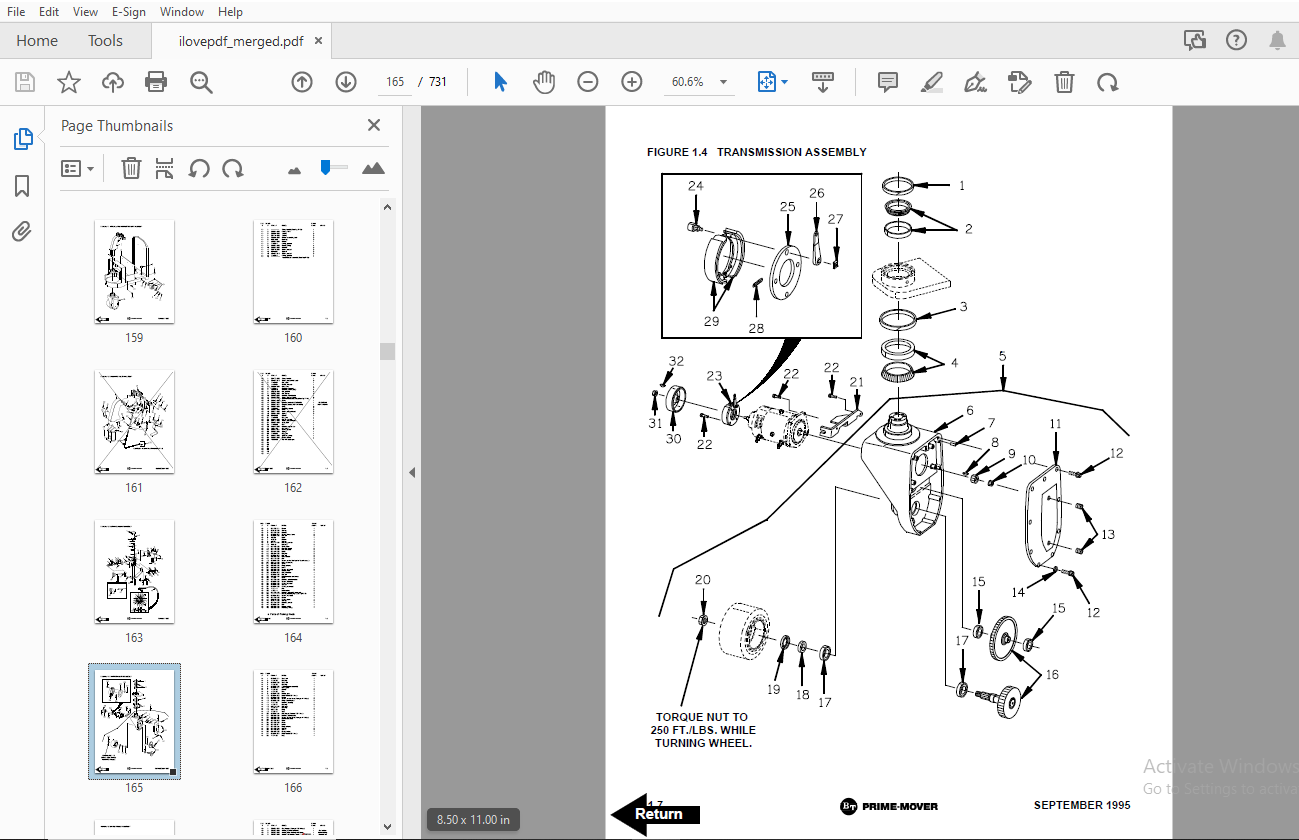Adjust the thumbnail size slider handle
The height and width of the screenshot is (840, 1299).
[325, 167]
